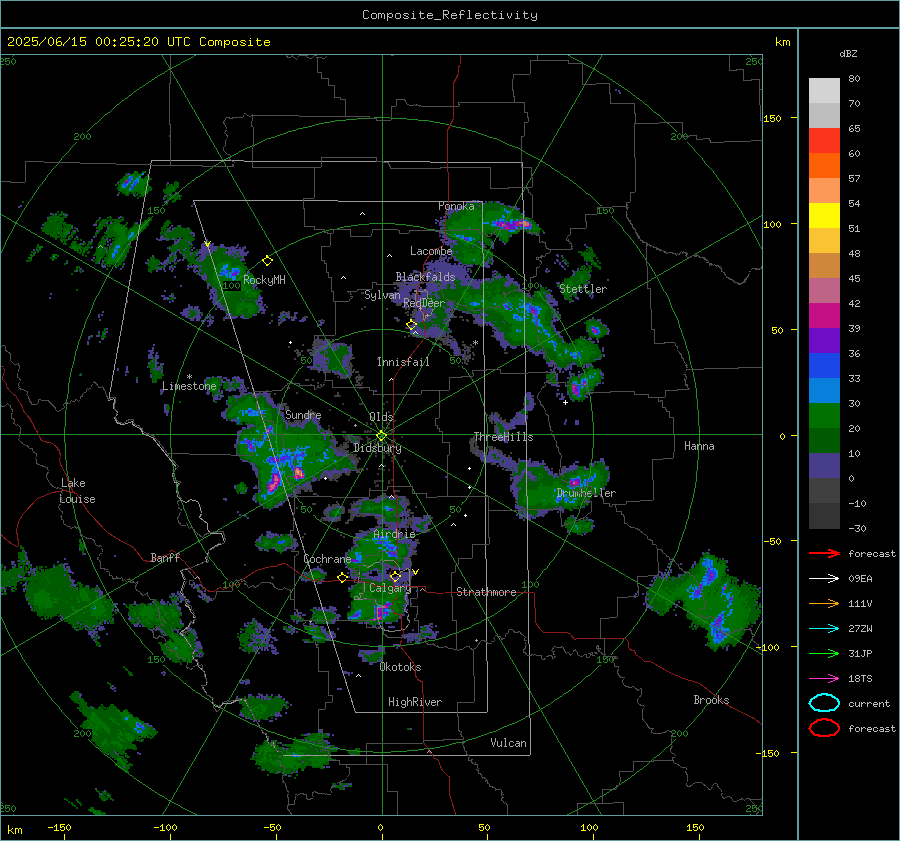Click the yellow diamond marker near RockyMH

tap(267, 261)
